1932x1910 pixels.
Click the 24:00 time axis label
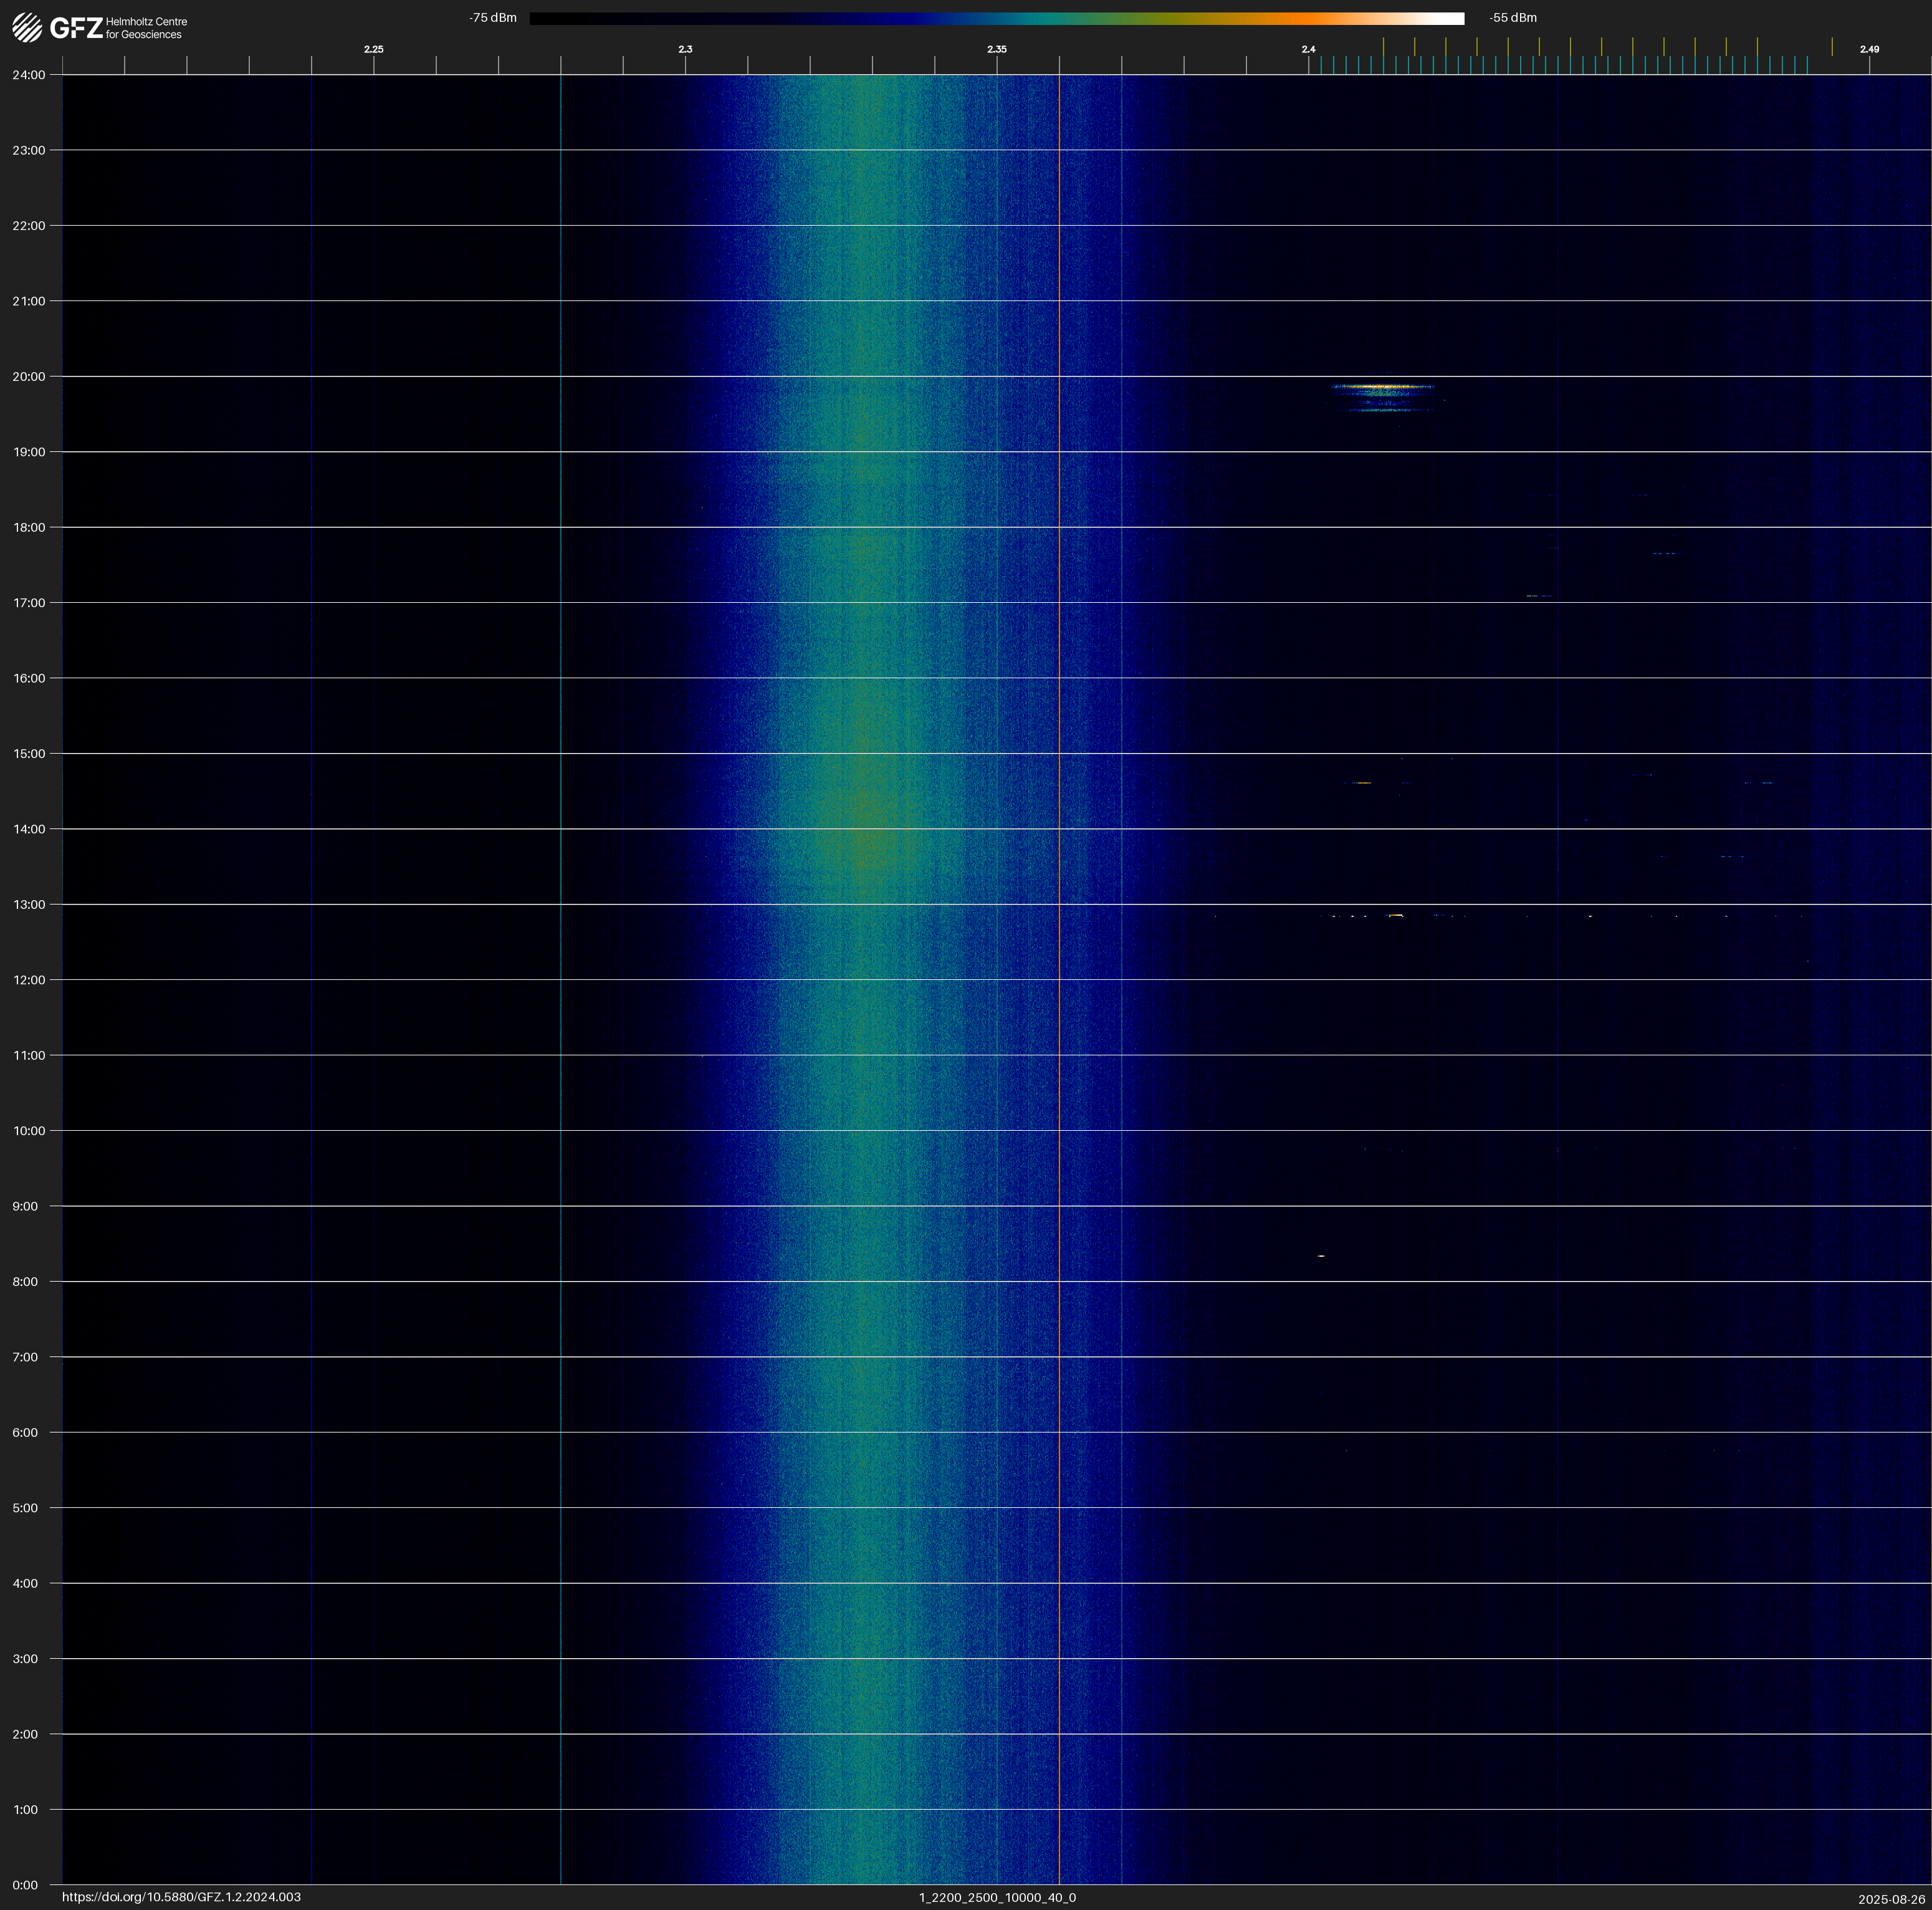pyautogui.click(x=28, y=75)
